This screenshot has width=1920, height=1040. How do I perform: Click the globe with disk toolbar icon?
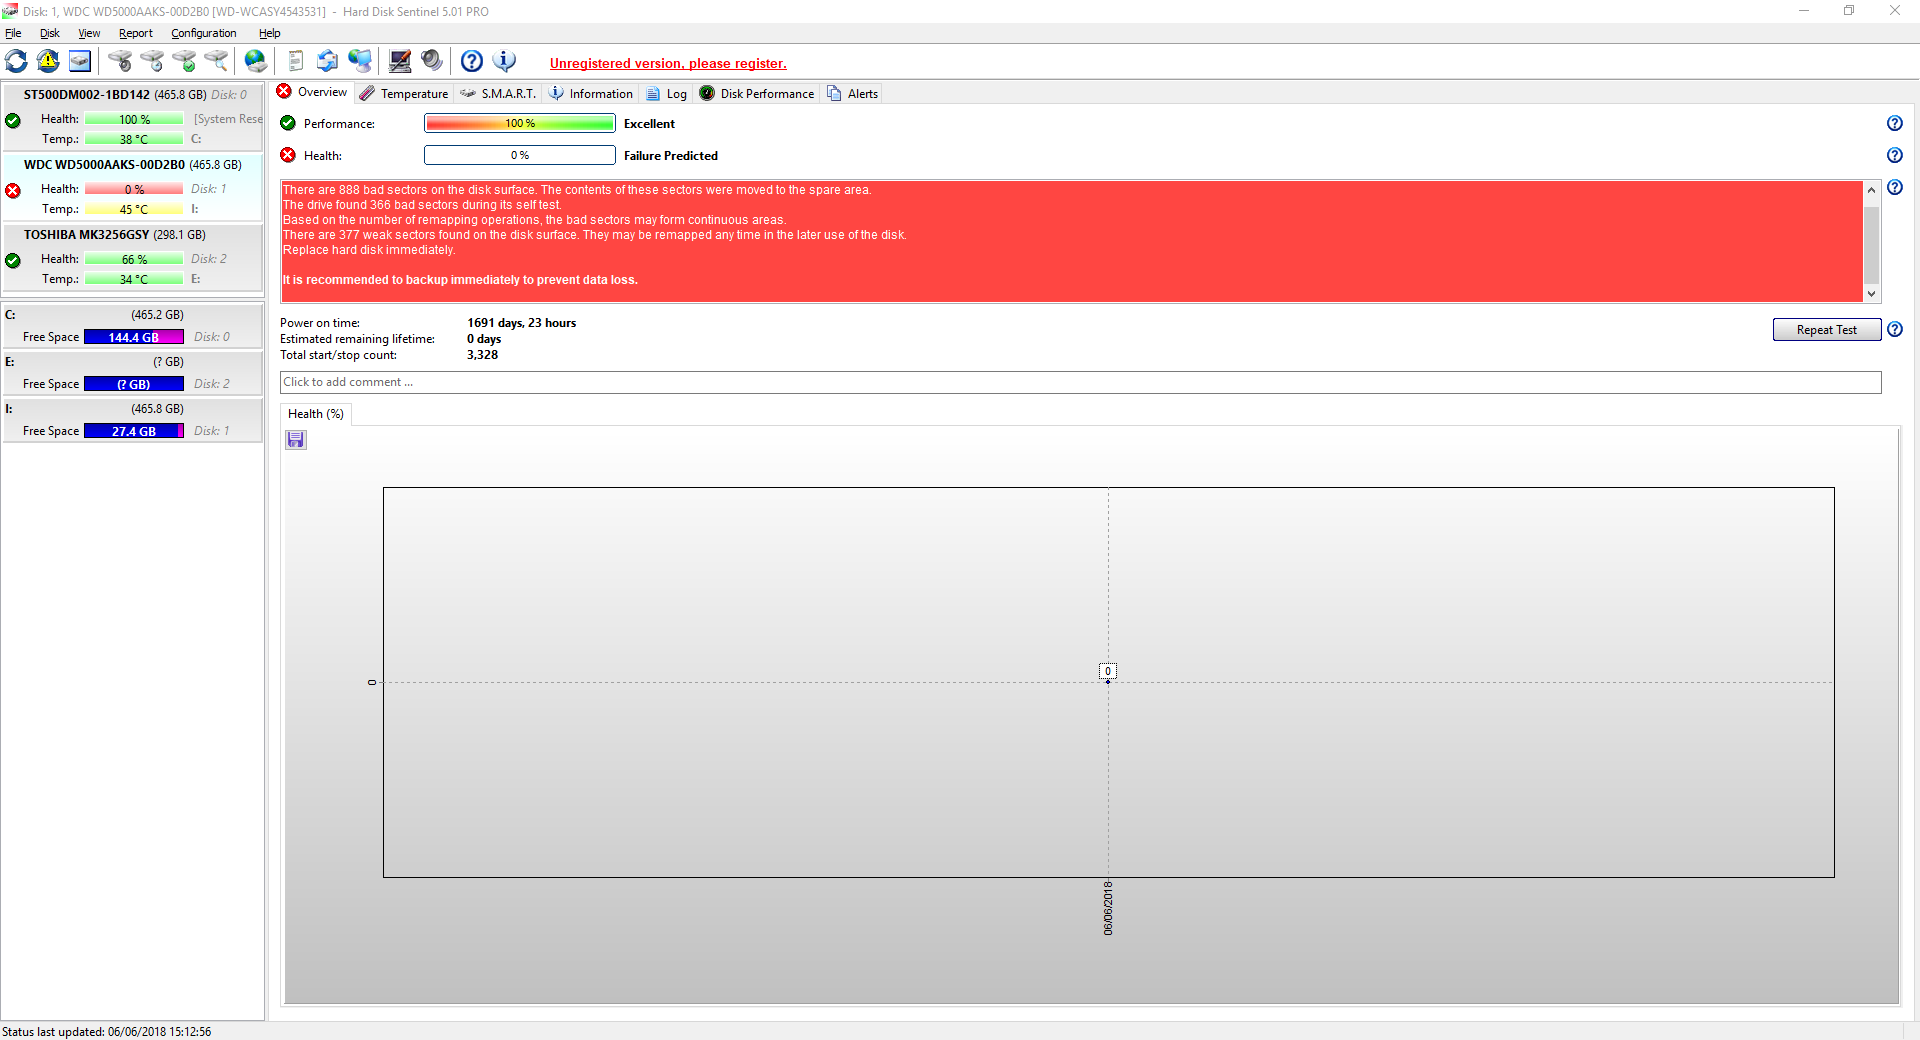[x=256, y=62]
